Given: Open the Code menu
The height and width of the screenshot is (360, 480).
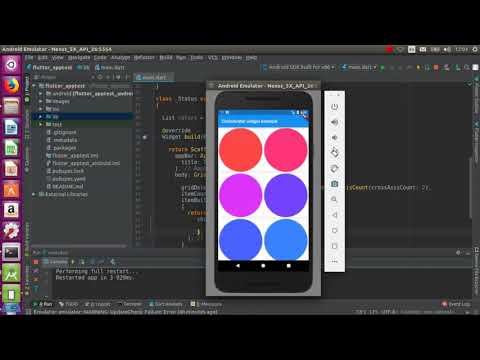Looking at the screenshot, I should (100, 58).
